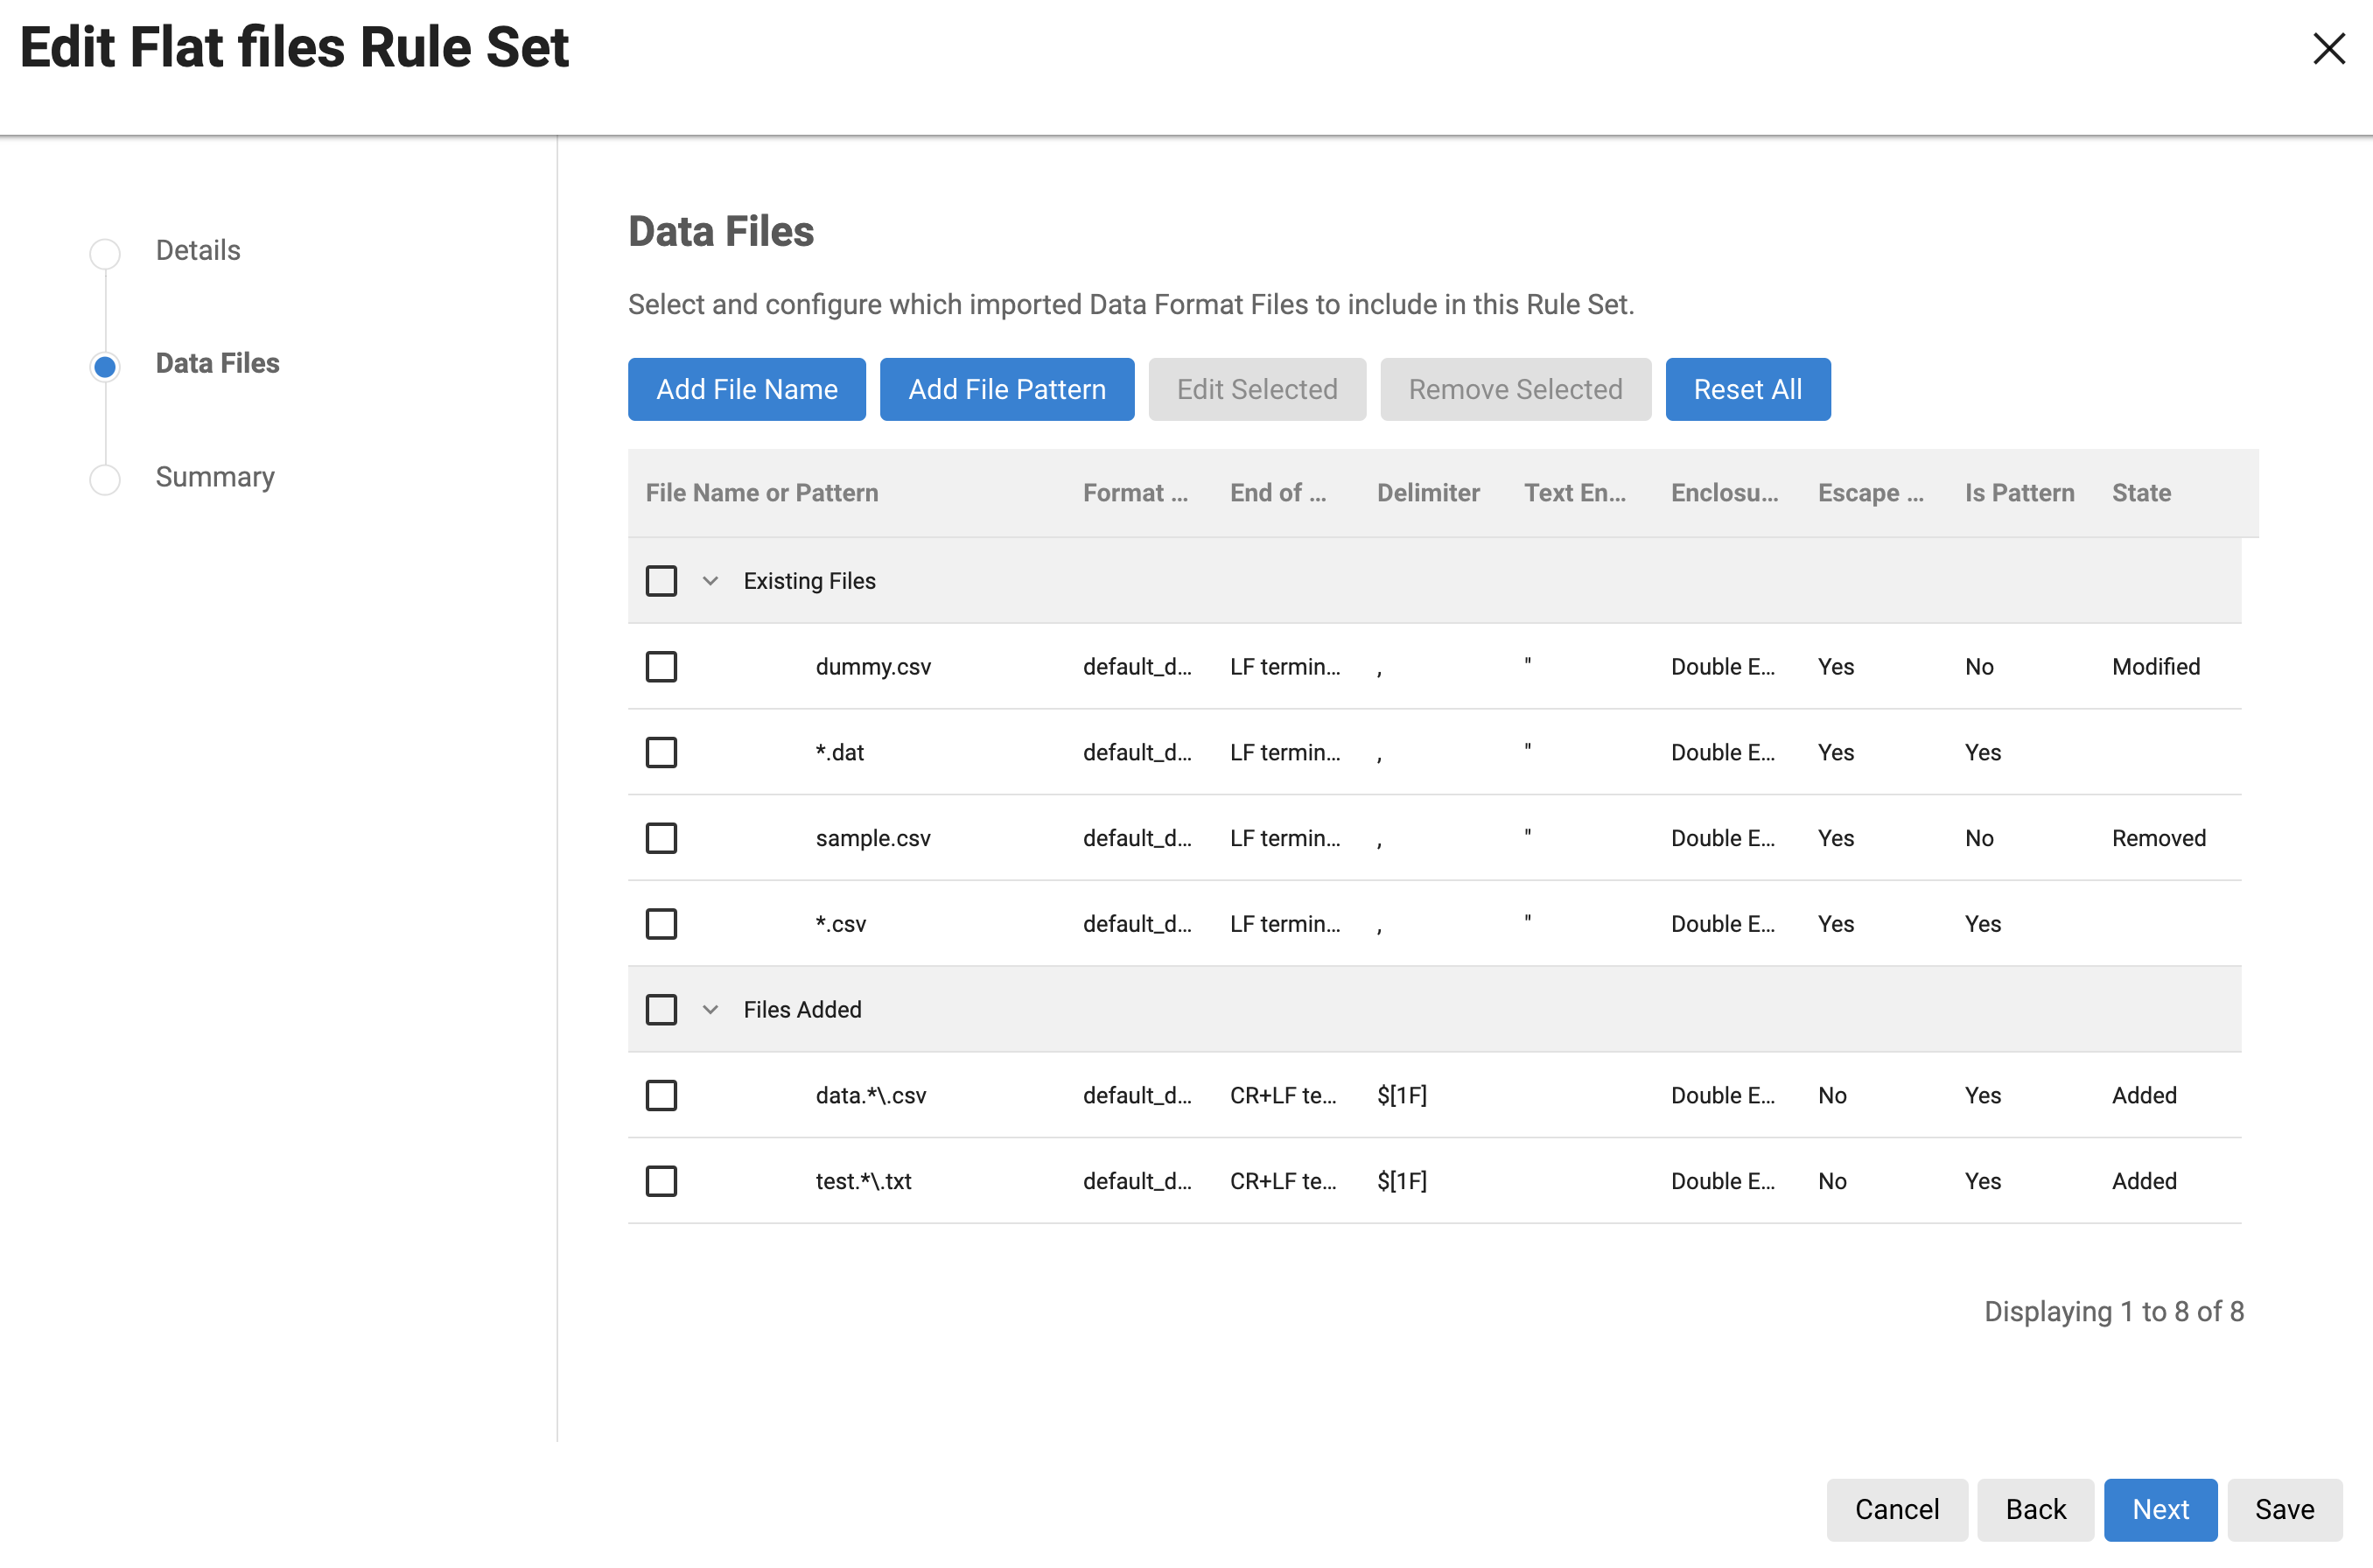Click Next to continue
The image size is (2373, 1568).
point(2159,1509)
